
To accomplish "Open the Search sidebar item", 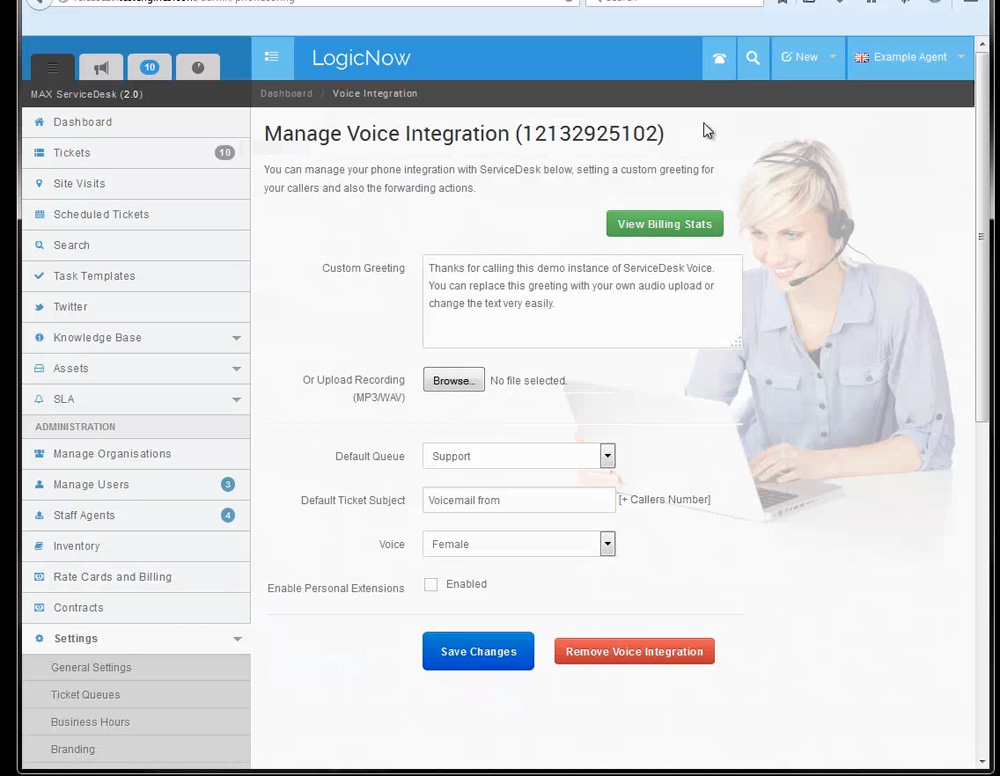I will pyautogui.click(x=136, y=245).
